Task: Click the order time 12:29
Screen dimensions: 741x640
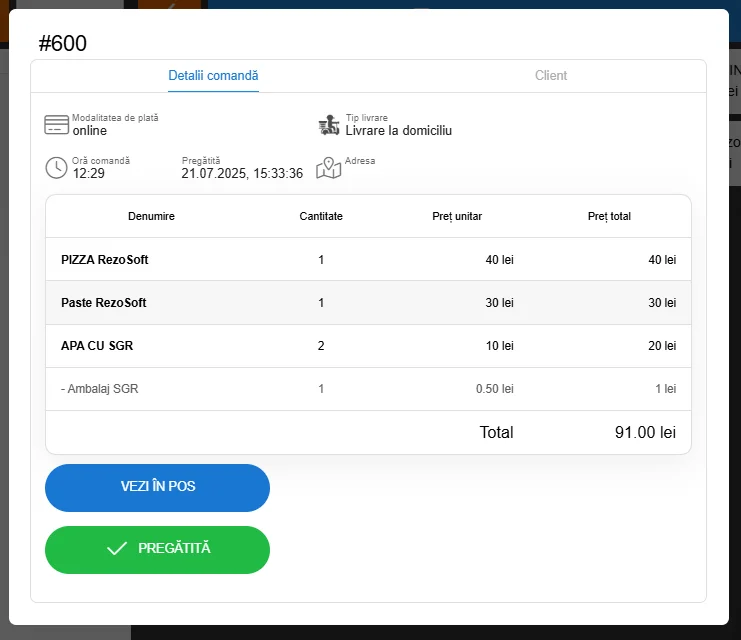Action: [88, 173]
